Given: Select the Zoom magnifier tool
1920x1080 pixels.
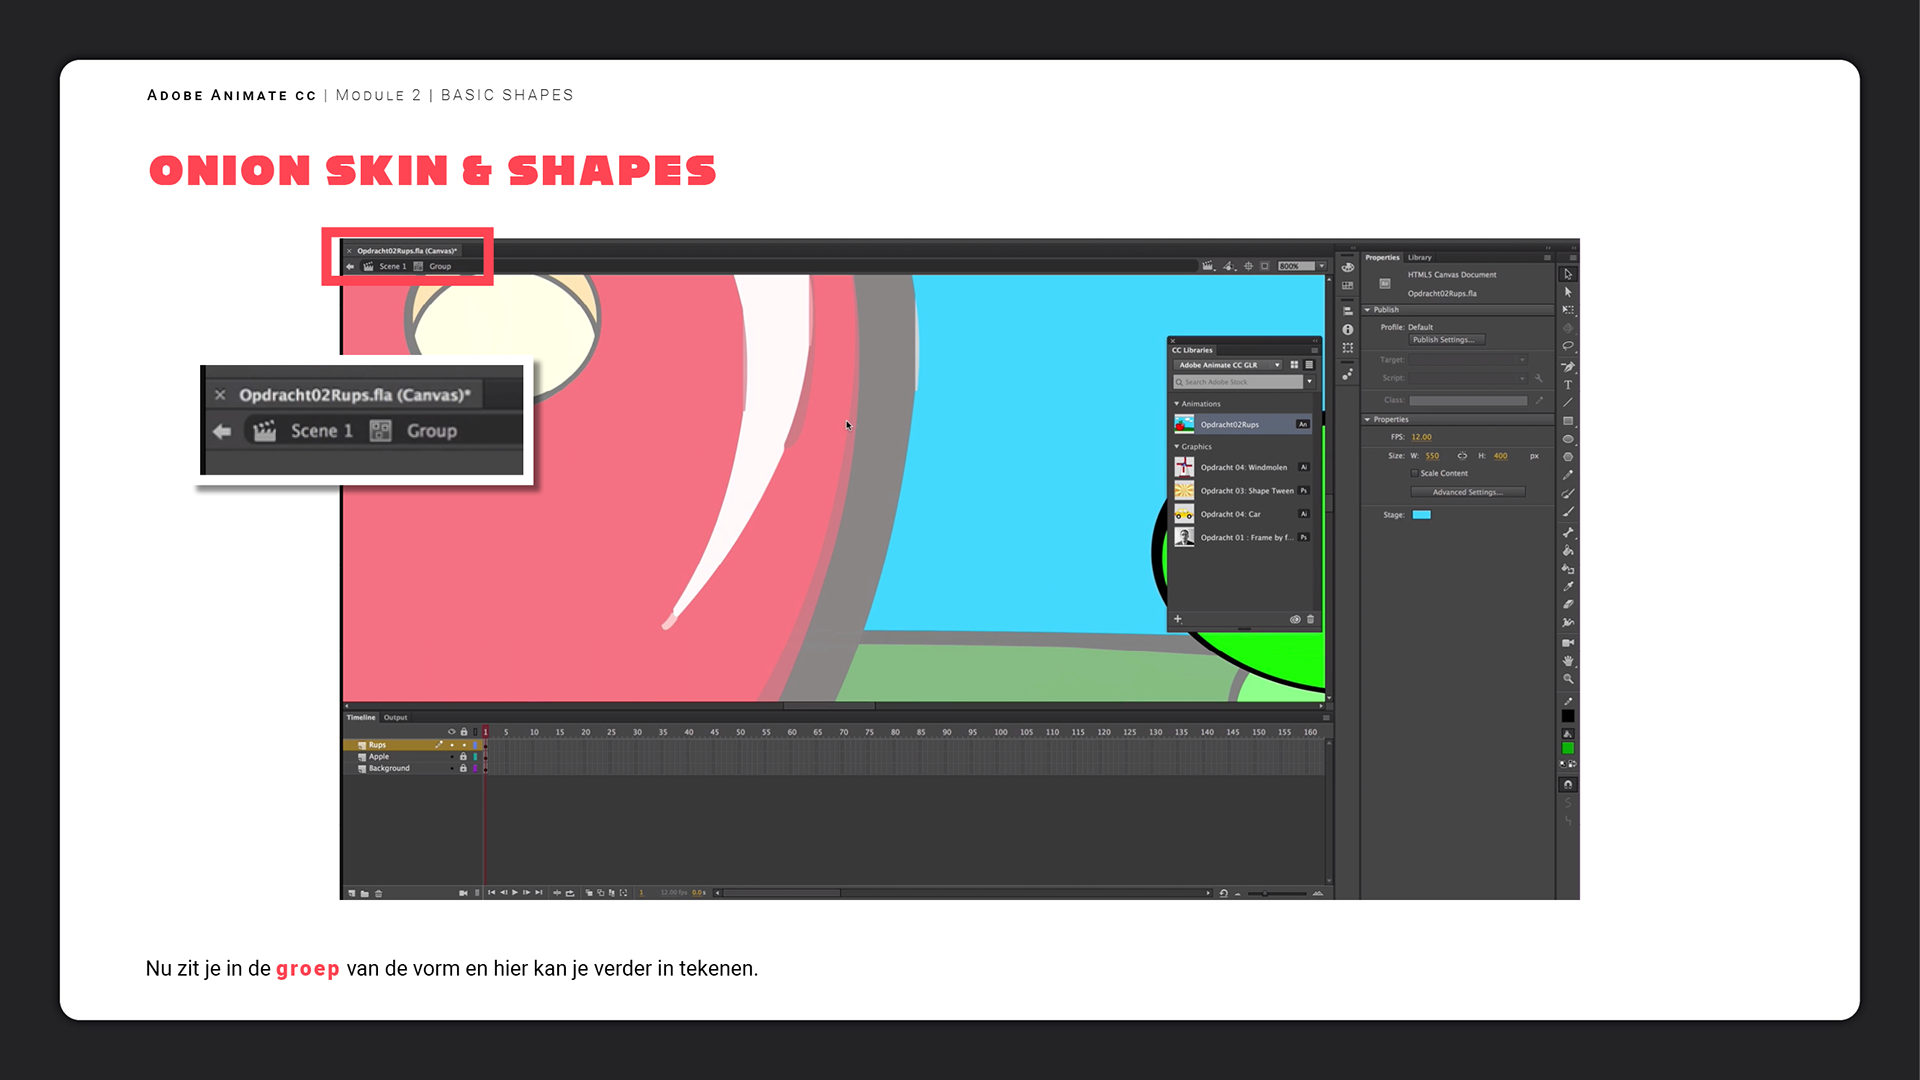Looking at the screenshot, I should (x=1568, y=679).
